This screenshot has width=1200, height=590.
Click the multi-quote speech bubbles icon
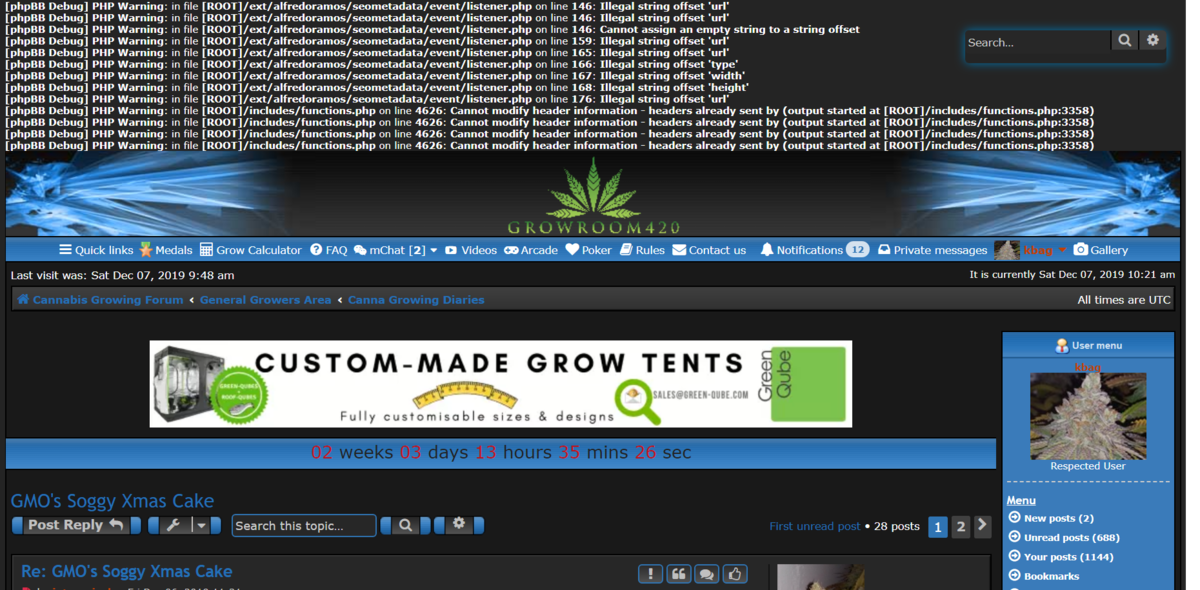pyautogui.click(x=707, y=574)
